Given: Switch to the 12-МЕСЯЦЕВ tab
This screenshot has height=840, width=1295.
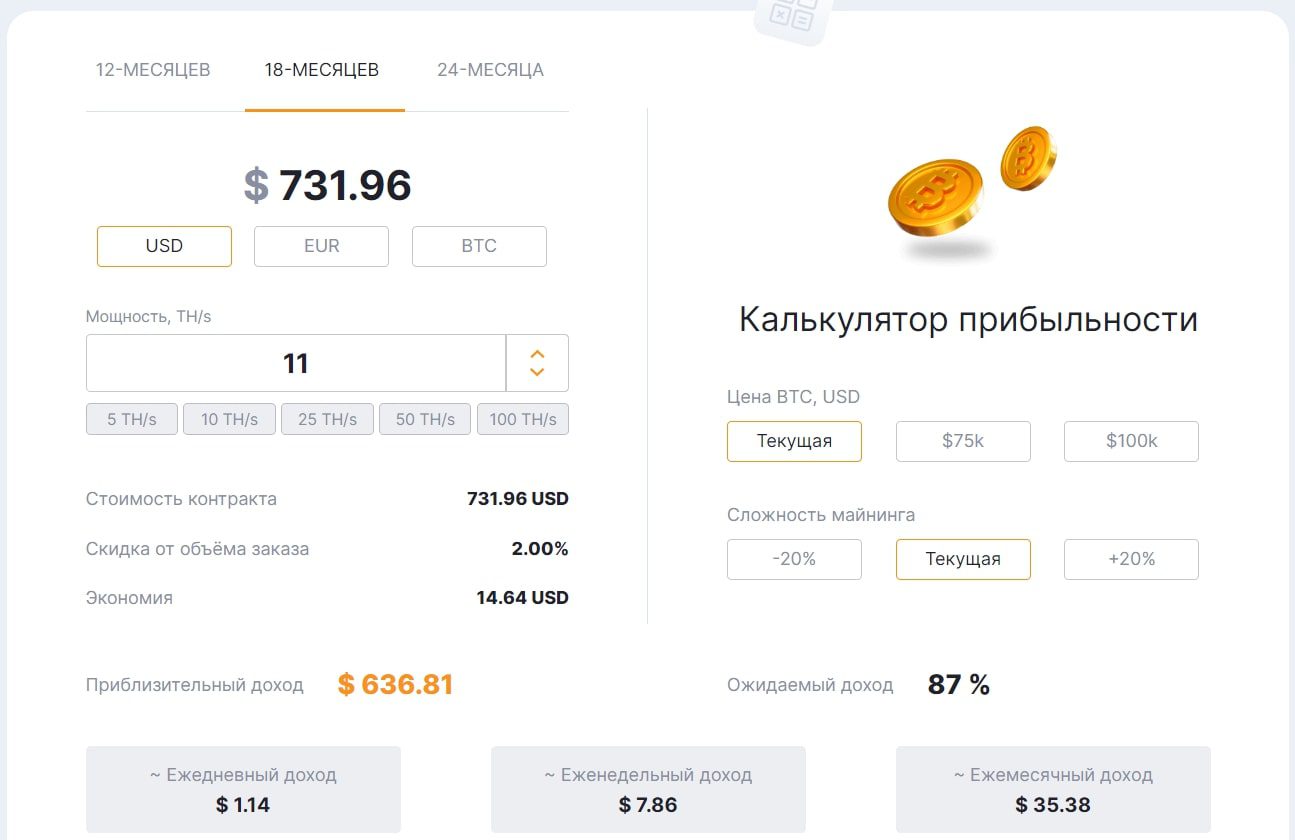Looking at the screenshot, I should pyautogui.click(x=153, y=70).
